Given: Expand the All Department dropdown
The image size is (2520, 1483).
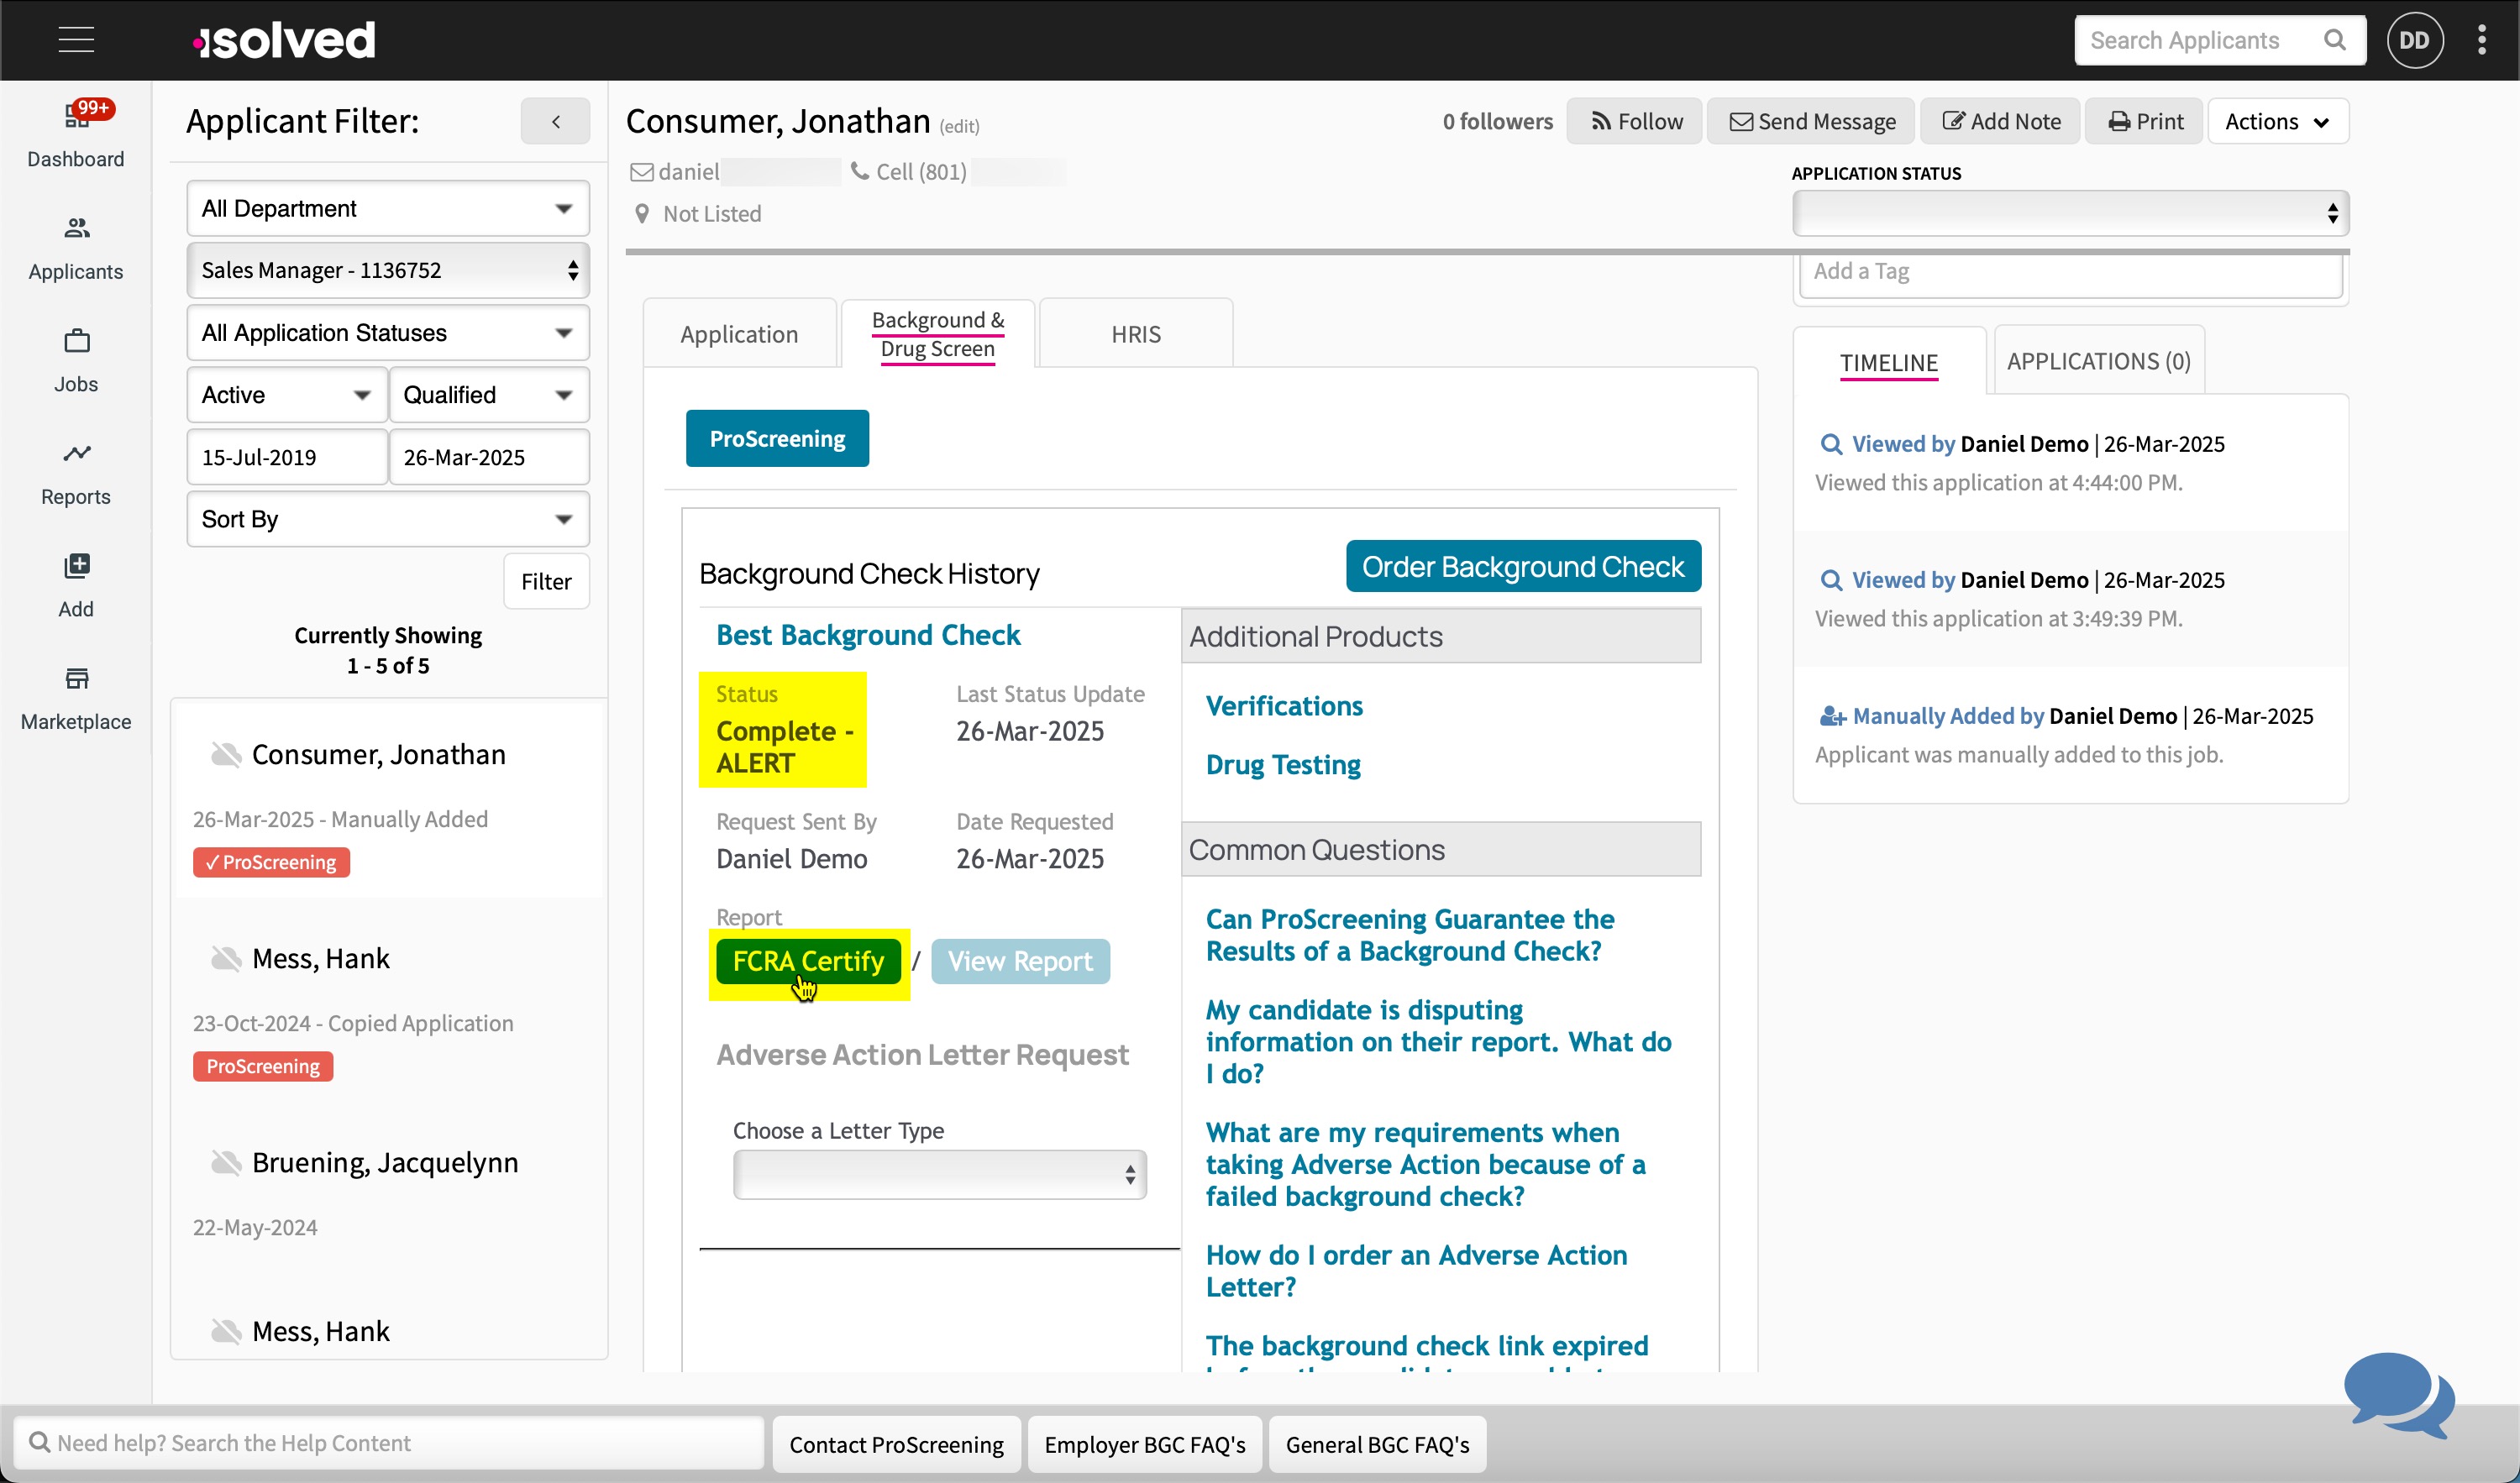Looking at the screenshot, I should (x=387, y=208).
